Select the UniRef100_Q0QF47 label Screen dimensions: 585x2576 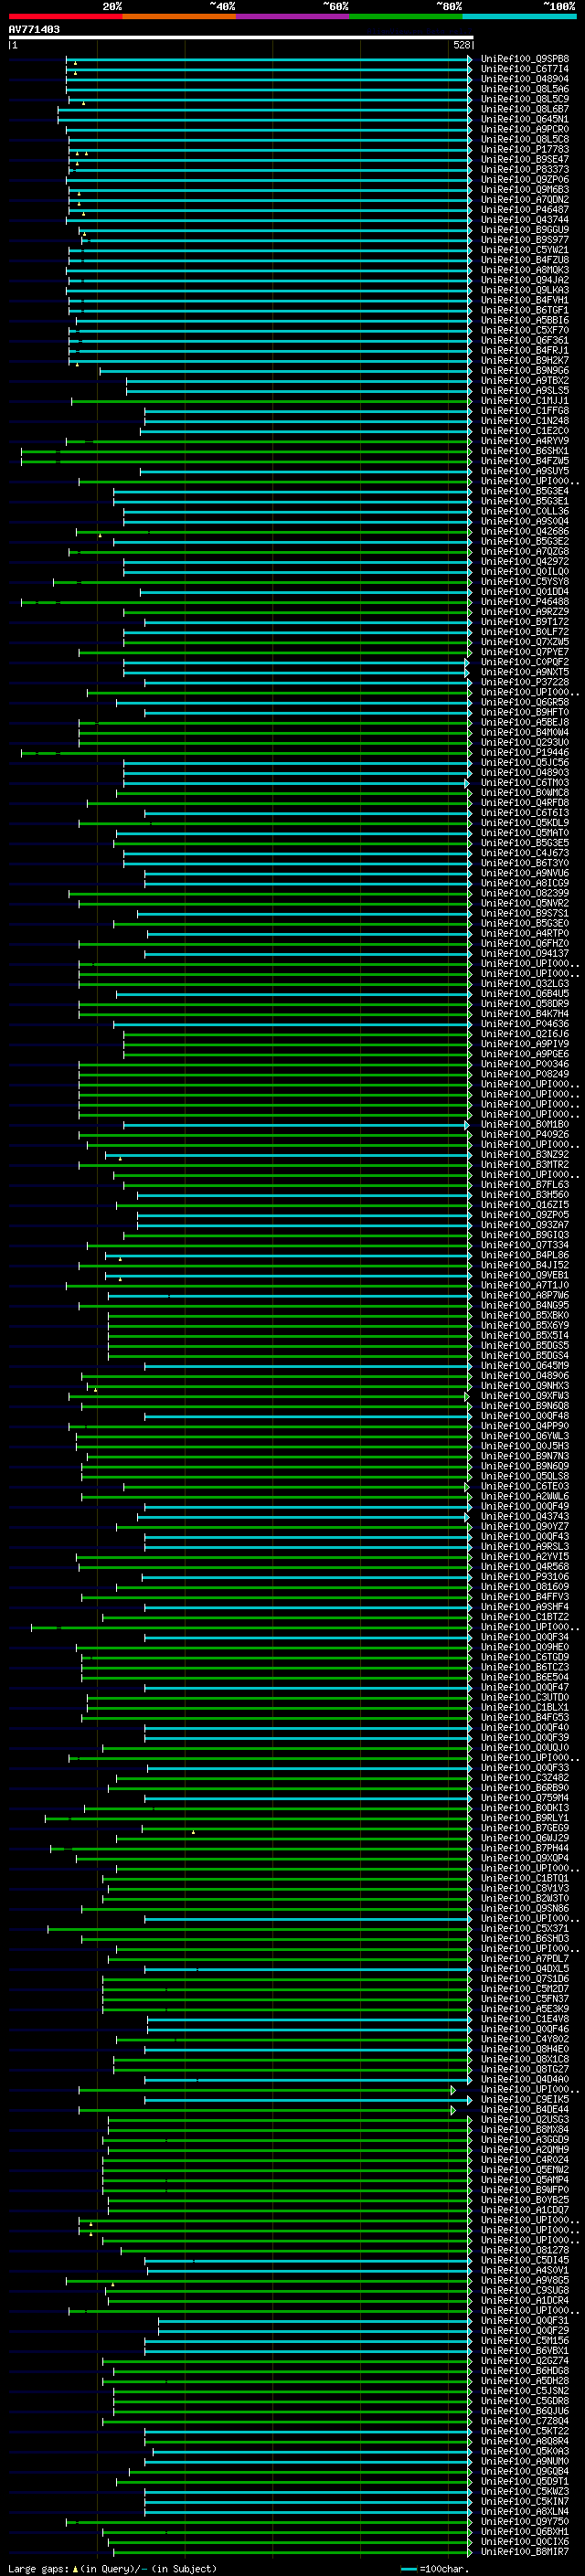pos(525,1687)
